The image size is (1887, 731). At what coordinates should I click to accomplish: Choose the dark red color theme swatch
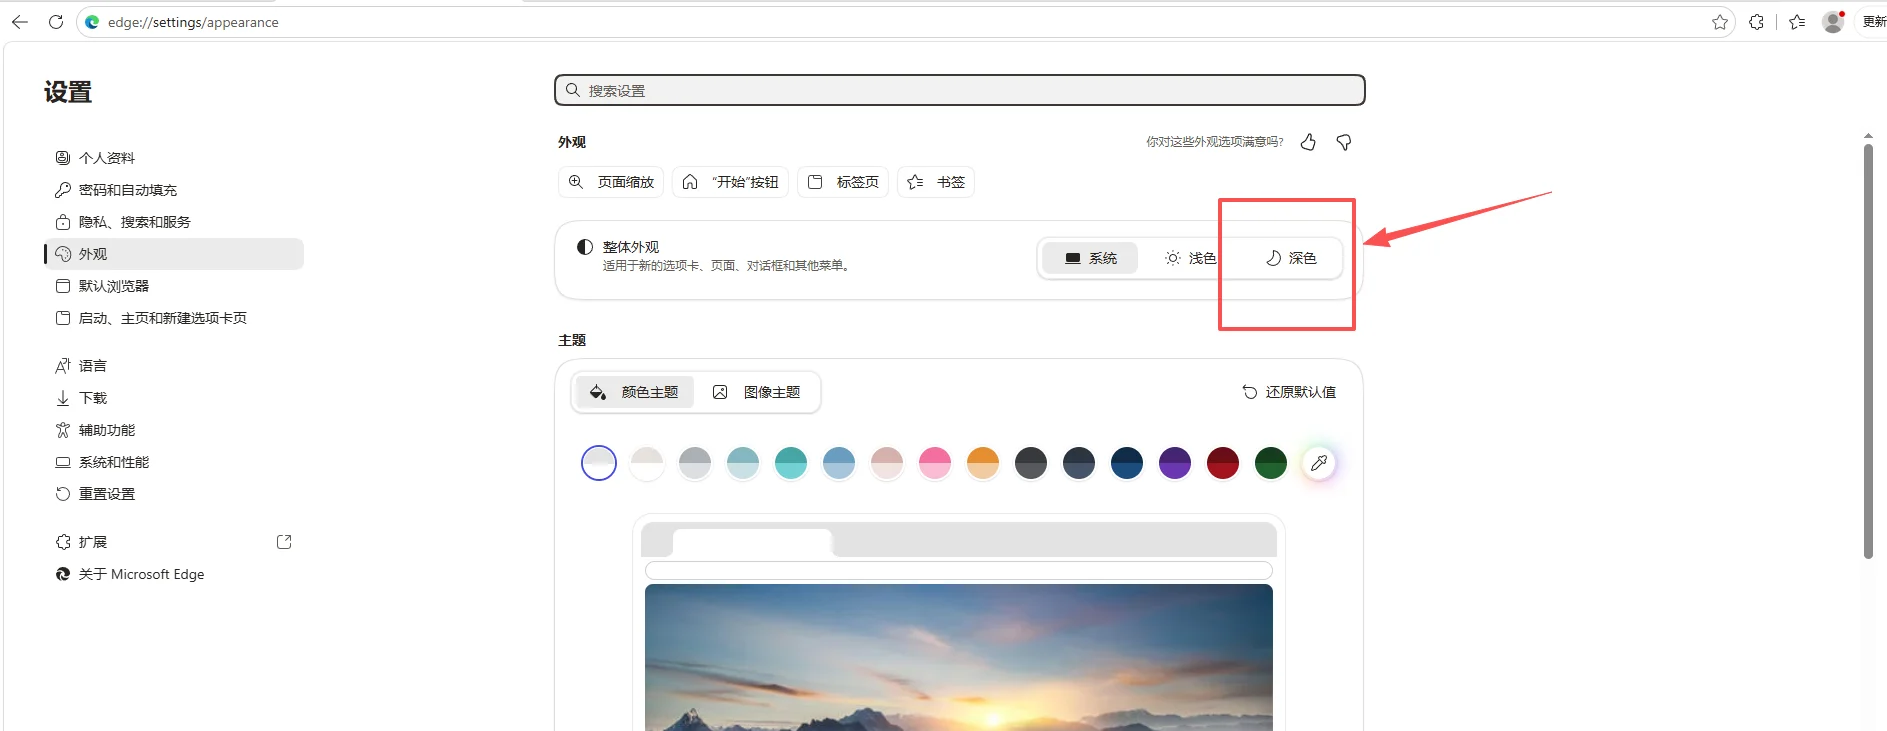pos(1223,463)
